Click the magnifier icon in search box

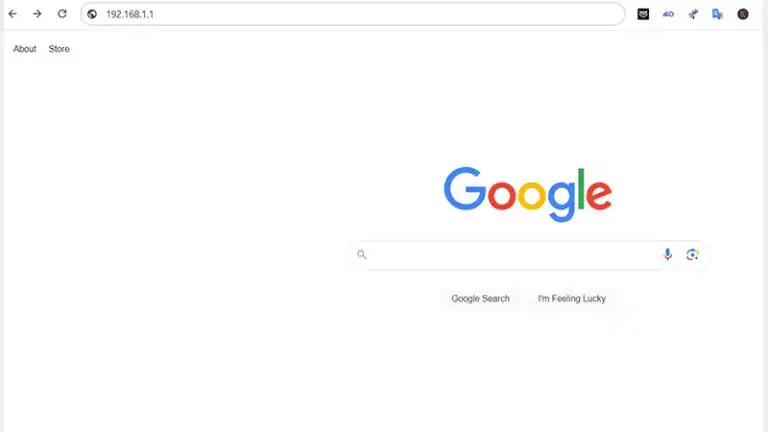(361, 254)
